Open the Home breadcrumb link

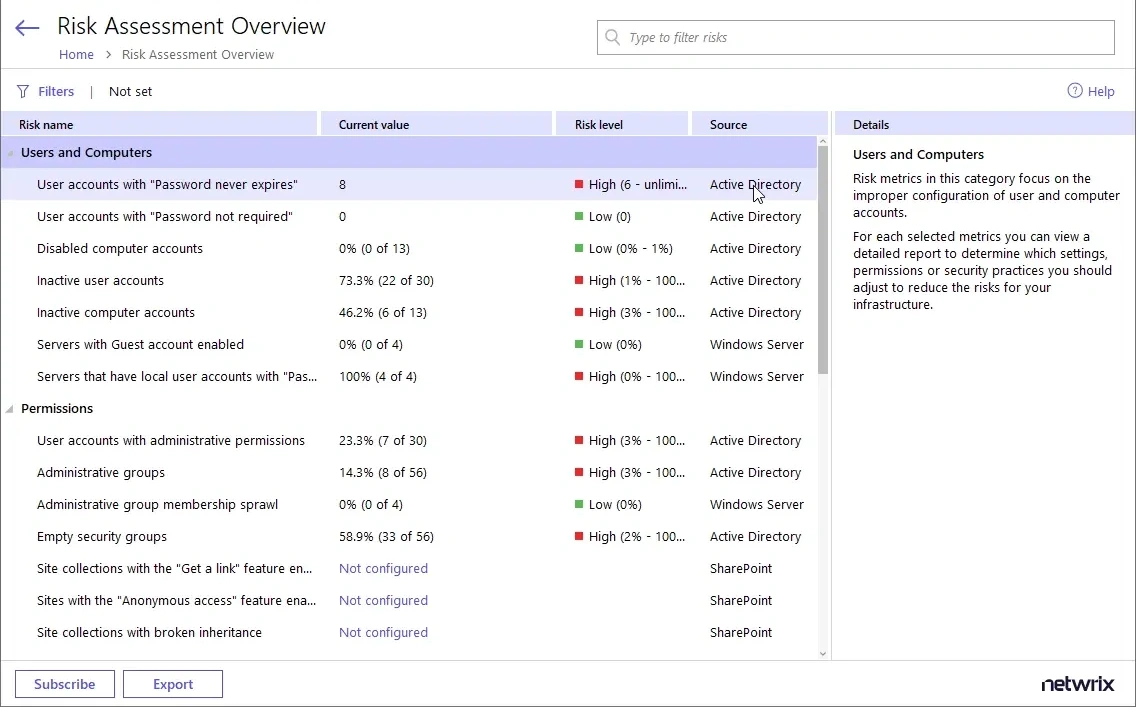(x=76, y=55)
